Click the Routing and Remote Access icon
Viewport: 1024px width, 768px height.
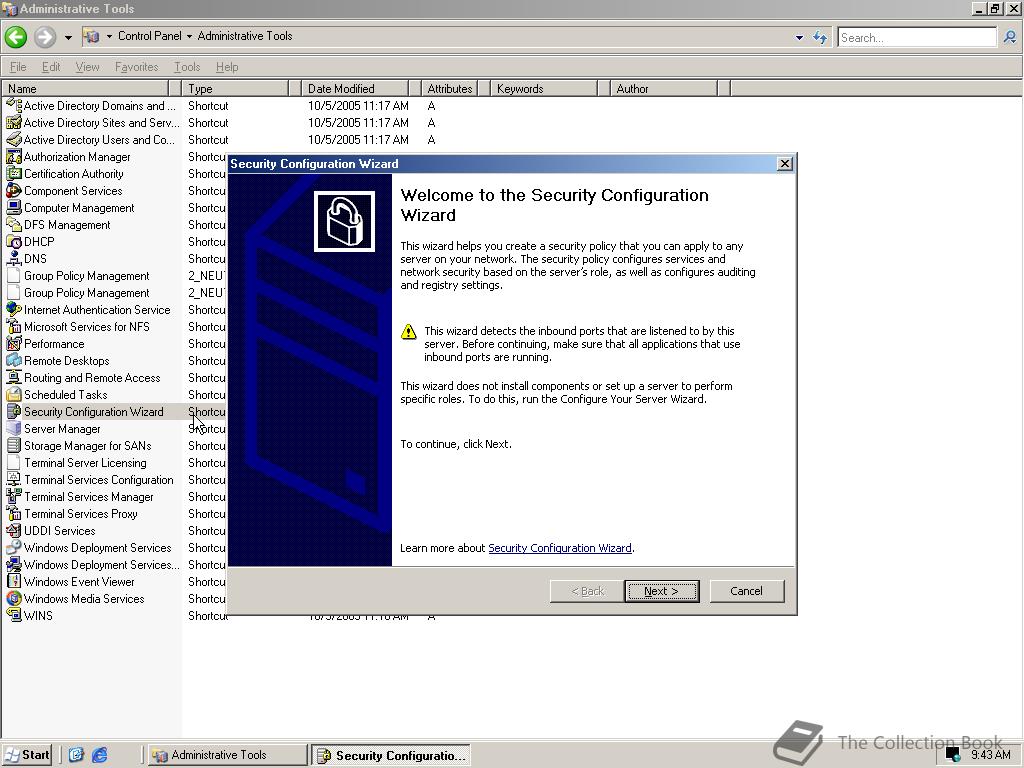pos(14,377)
